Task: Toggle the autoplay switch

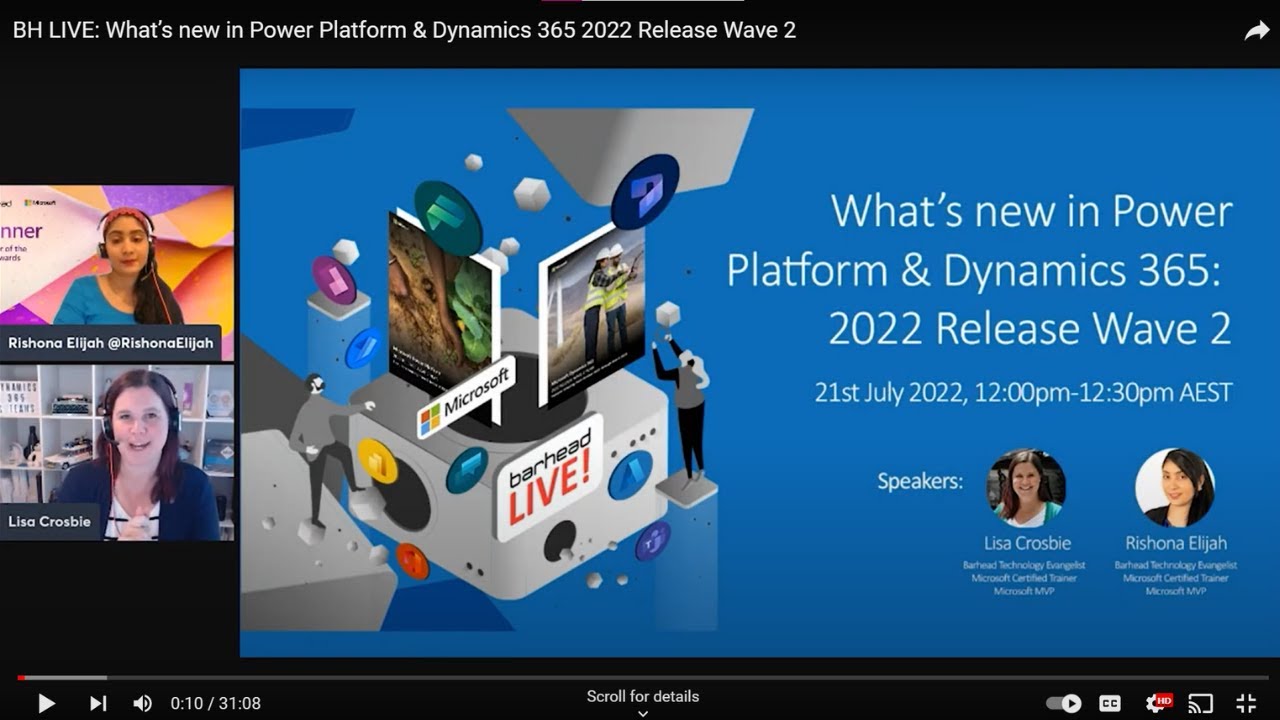Action: pyautogui.click(x=1064, y=703)
